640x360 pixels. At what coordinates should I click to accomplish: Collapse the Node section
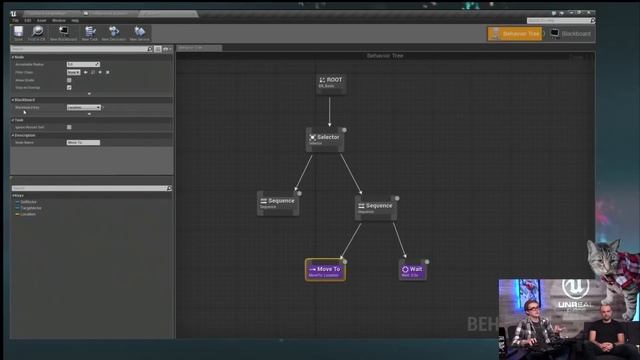pyautogui.click(x=13, y=57)
